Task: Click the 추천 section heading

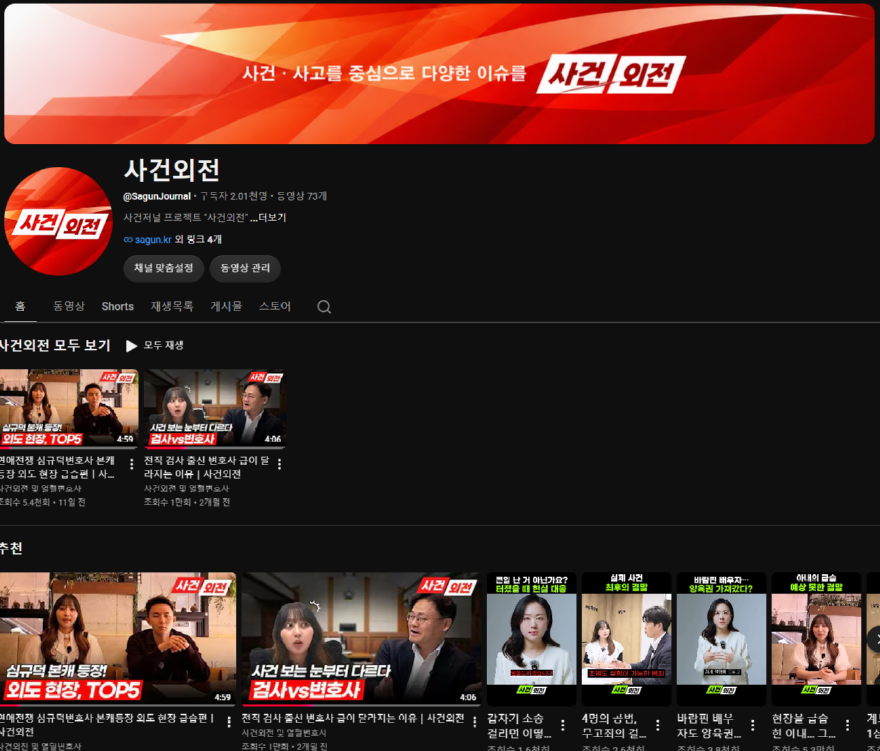Action: coord(11,548)
